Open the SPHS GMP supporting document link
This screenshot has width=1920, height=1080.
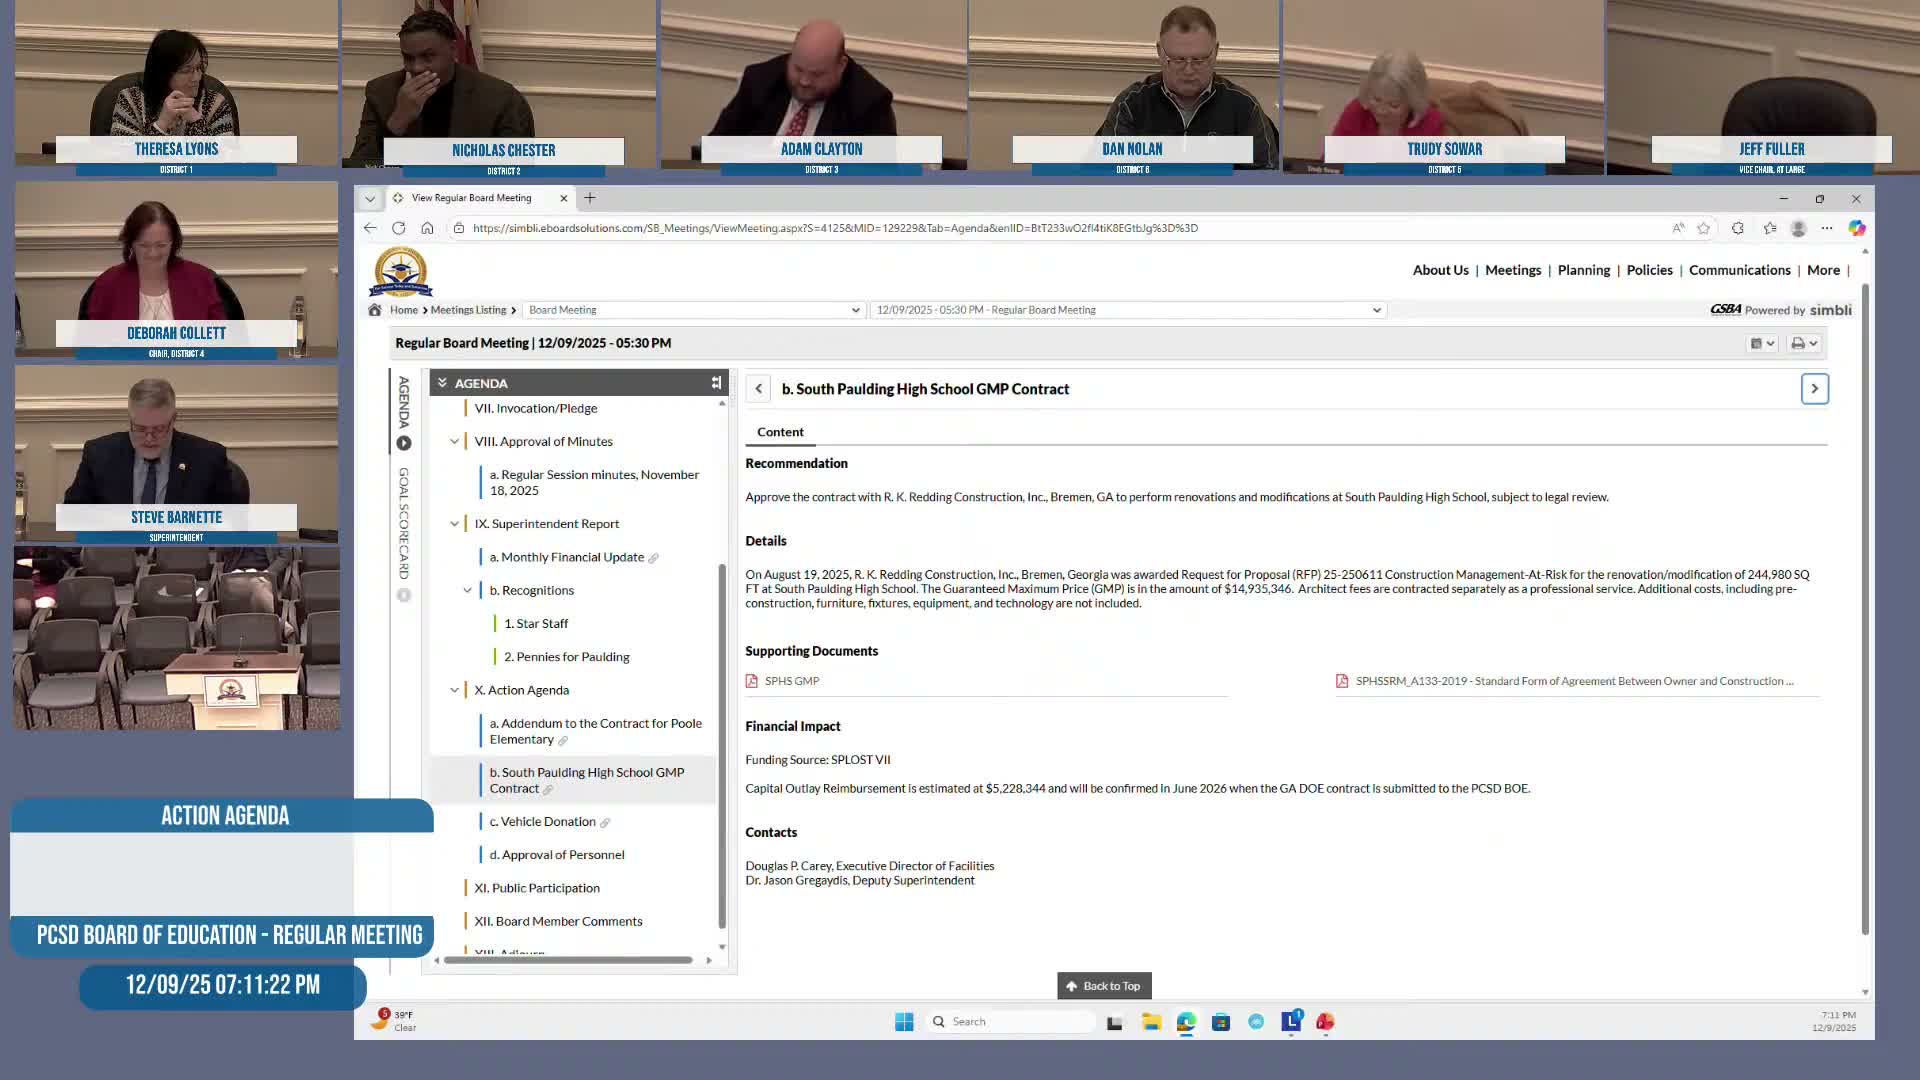pos(791,681)
